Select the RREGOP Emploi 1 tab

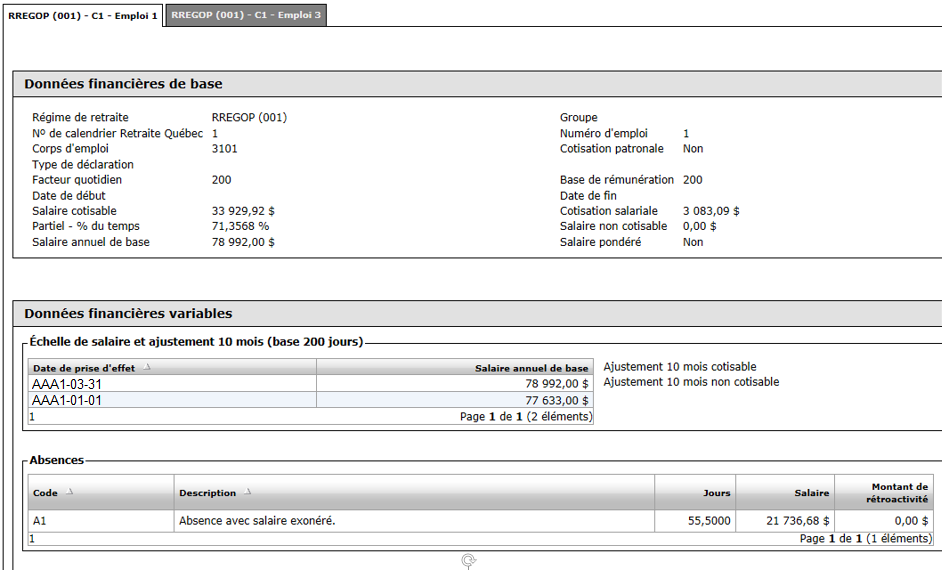pyautogui.click(x=82, y=16)
